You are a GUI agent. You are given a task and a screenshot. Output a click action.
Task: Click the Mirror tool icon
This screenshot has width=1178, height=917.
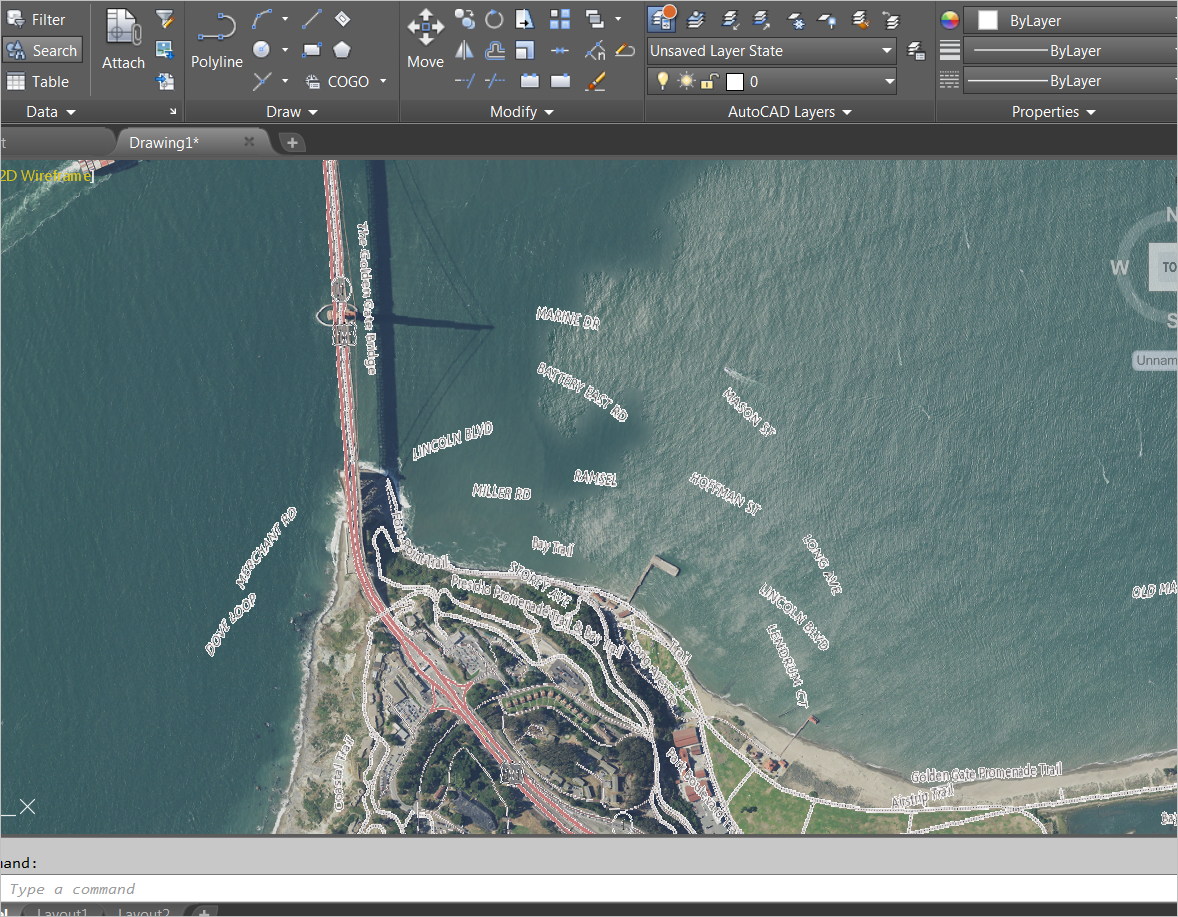pyautogui.click(x=464, y=50)
